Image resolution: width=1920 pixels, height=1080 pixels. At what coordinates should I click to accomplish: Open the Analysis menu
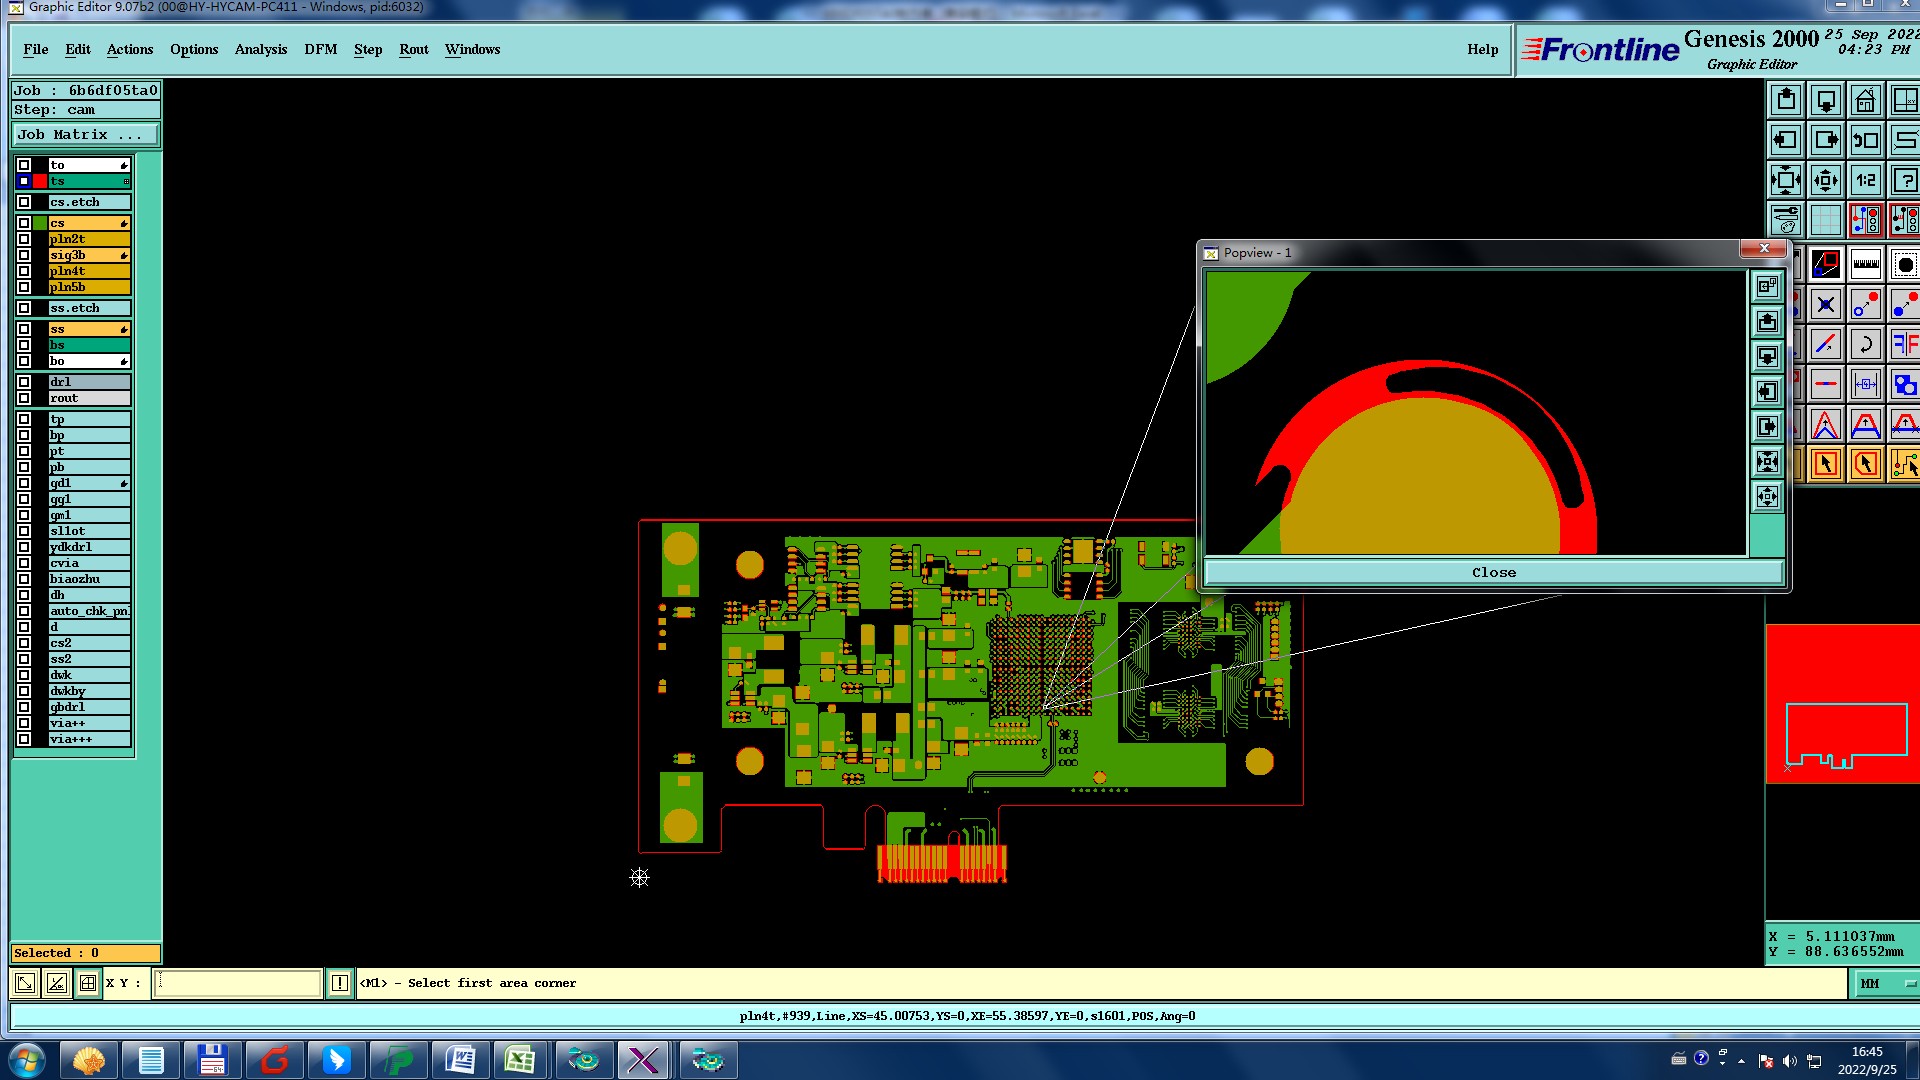click(x=260, y=49)
